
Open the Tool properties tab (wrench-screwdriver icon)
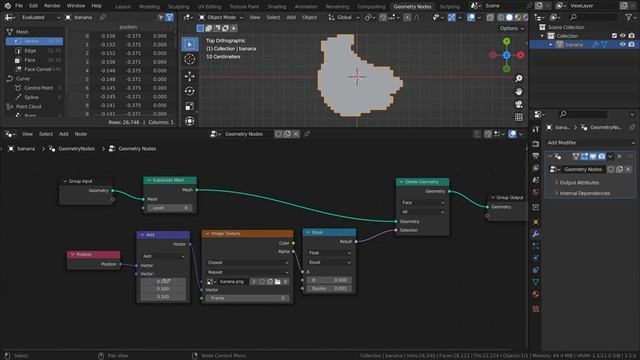click(x=536, y=129)
